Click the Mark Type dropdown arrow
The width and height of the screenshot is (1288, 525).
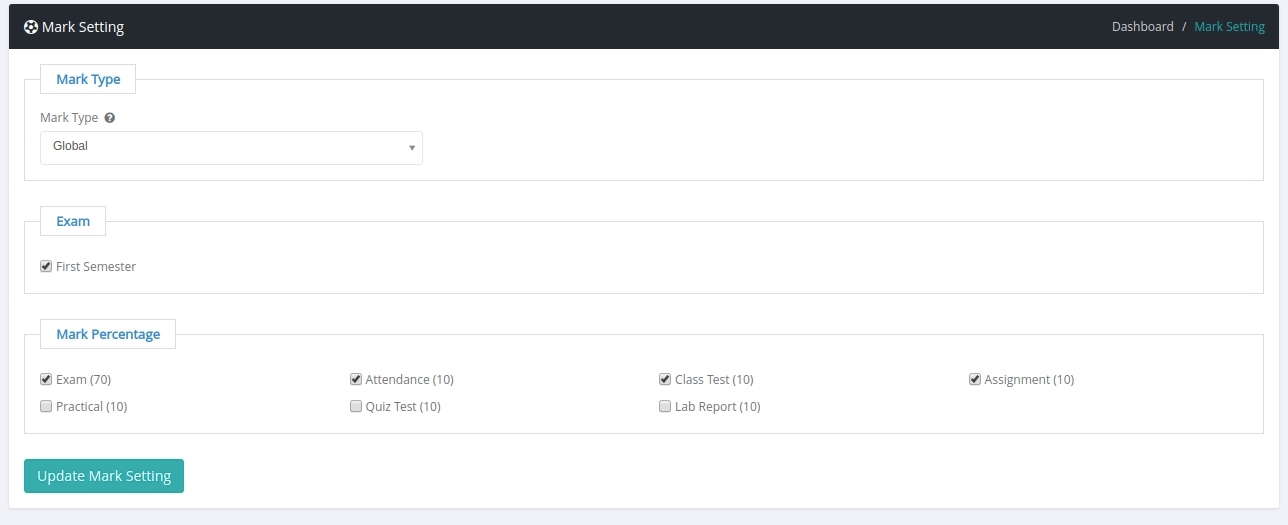[411, 148]
